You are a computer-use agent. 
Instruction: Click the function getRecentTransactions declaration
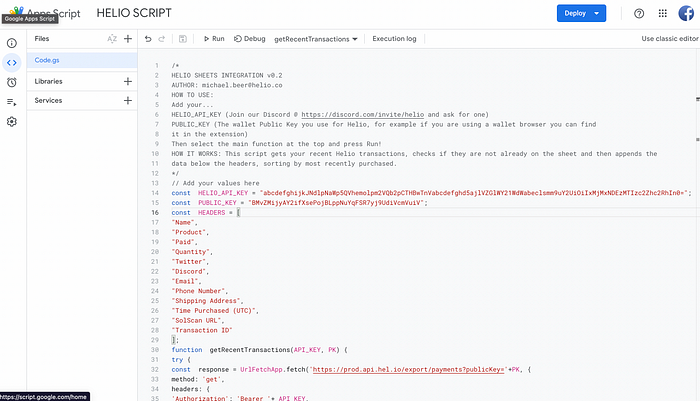(259, 350)
